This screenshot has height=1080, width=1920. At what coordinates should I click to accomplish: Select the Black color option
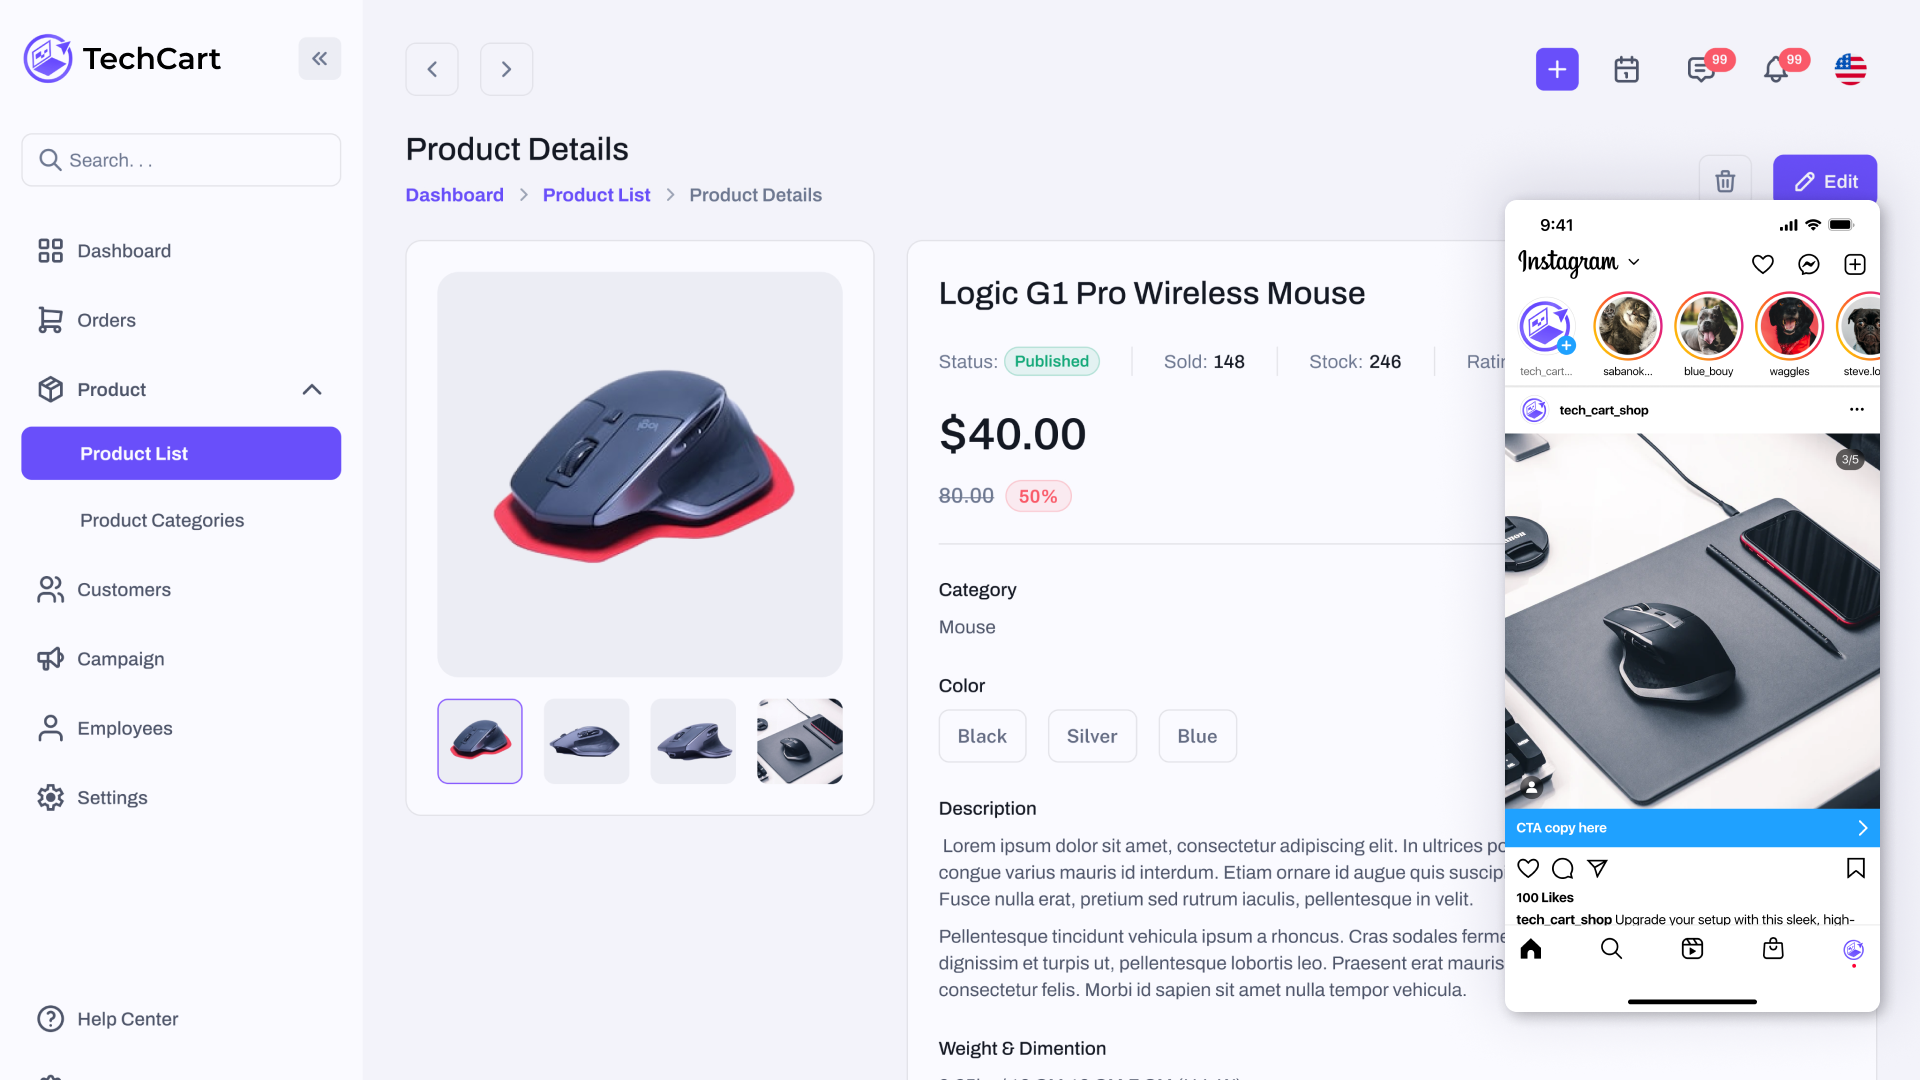pos(982,736)
